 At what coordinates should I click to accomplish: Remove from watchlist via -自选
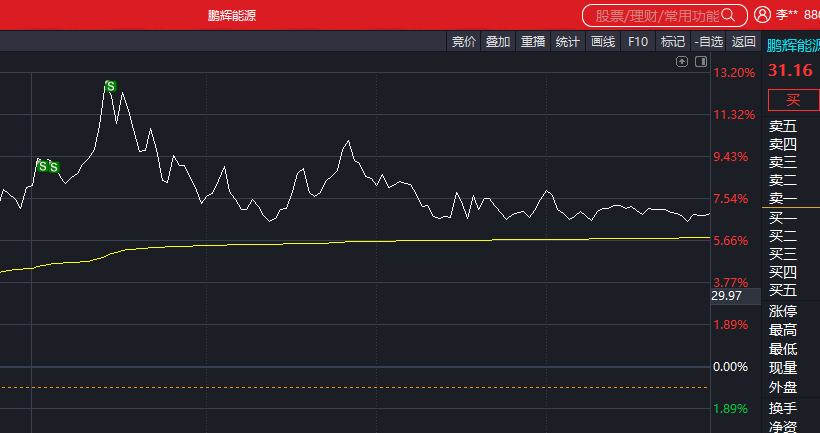click(709, 42)
